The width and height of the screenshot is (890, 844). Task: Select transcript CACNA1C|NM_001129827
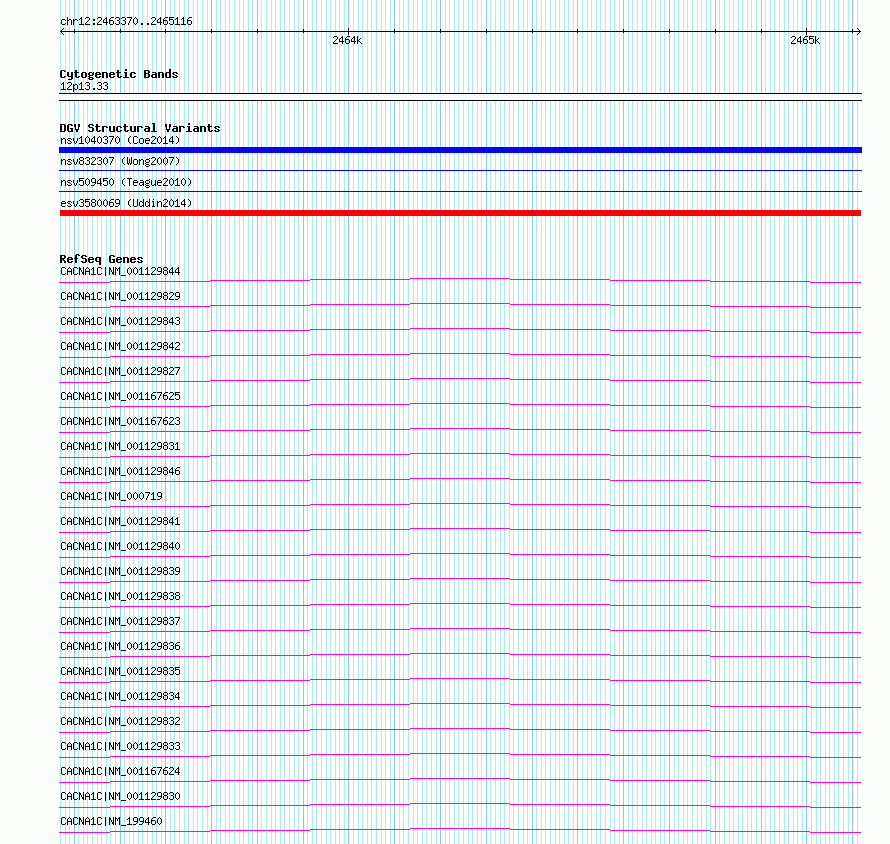120,371
